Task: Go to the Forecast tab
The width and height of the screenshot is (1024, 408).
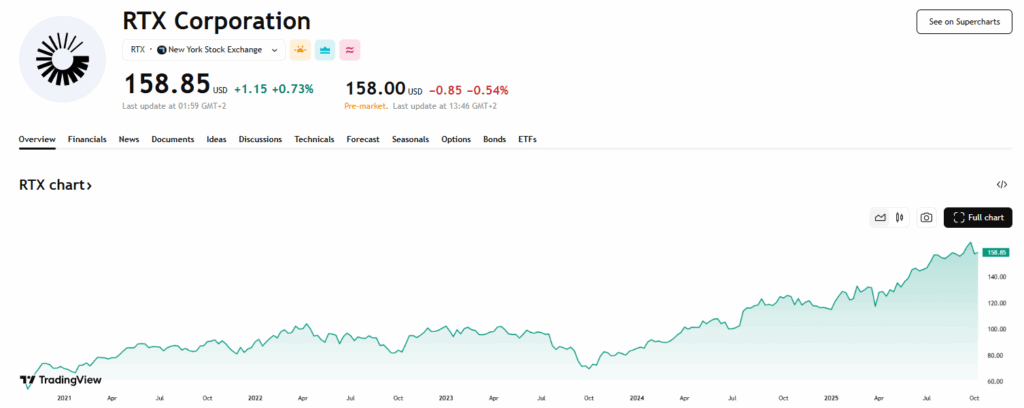Action: (x=363, y=139)
